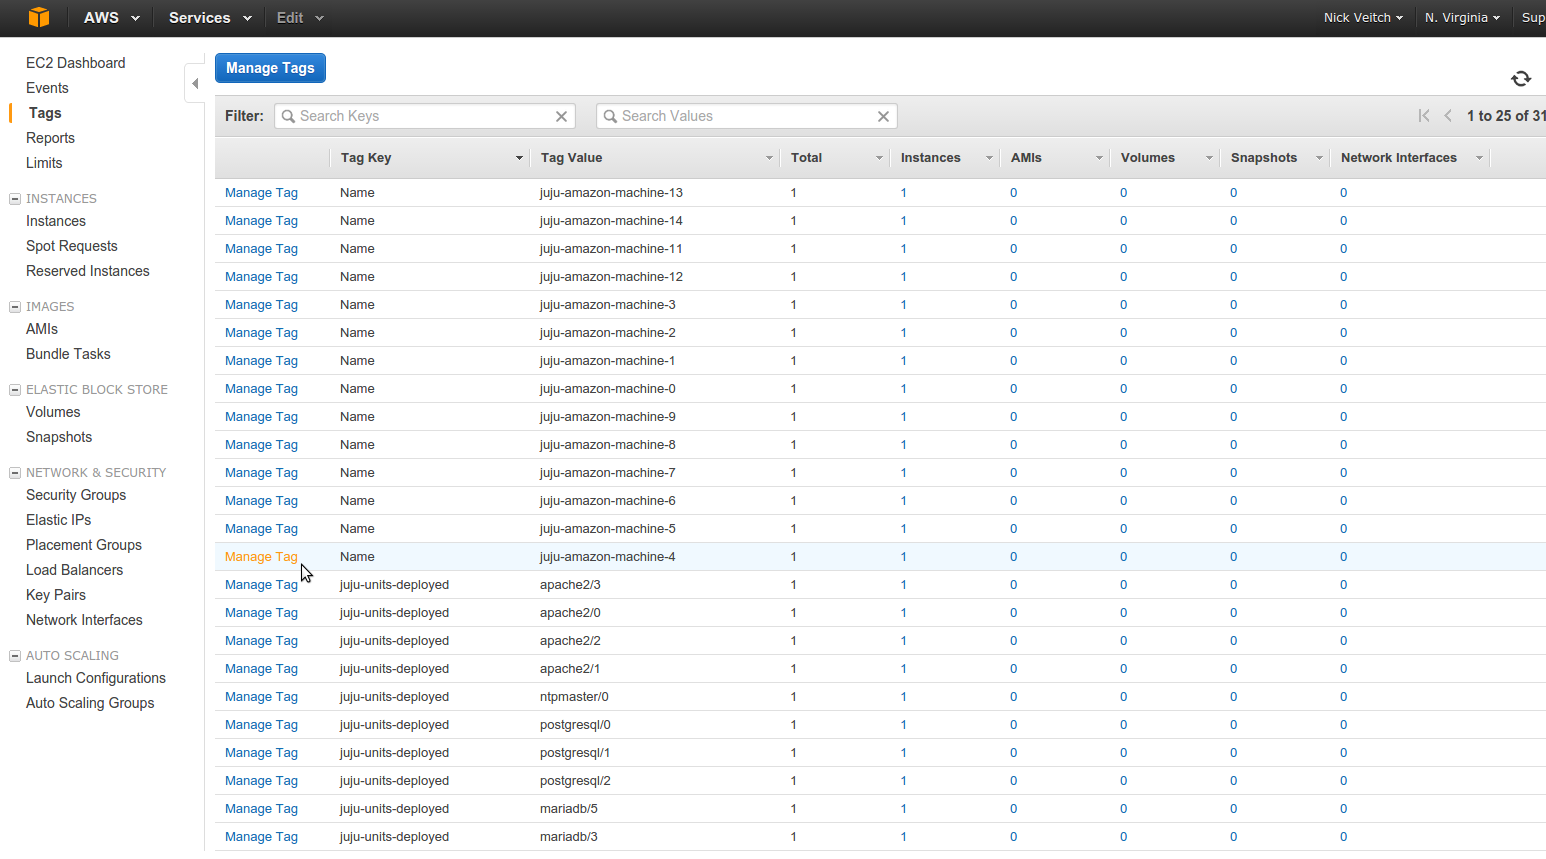Collapse the AUTO SCALING section
This screenshot has height=859, width=1546.
pyautogui.click(x=15, y=656)
